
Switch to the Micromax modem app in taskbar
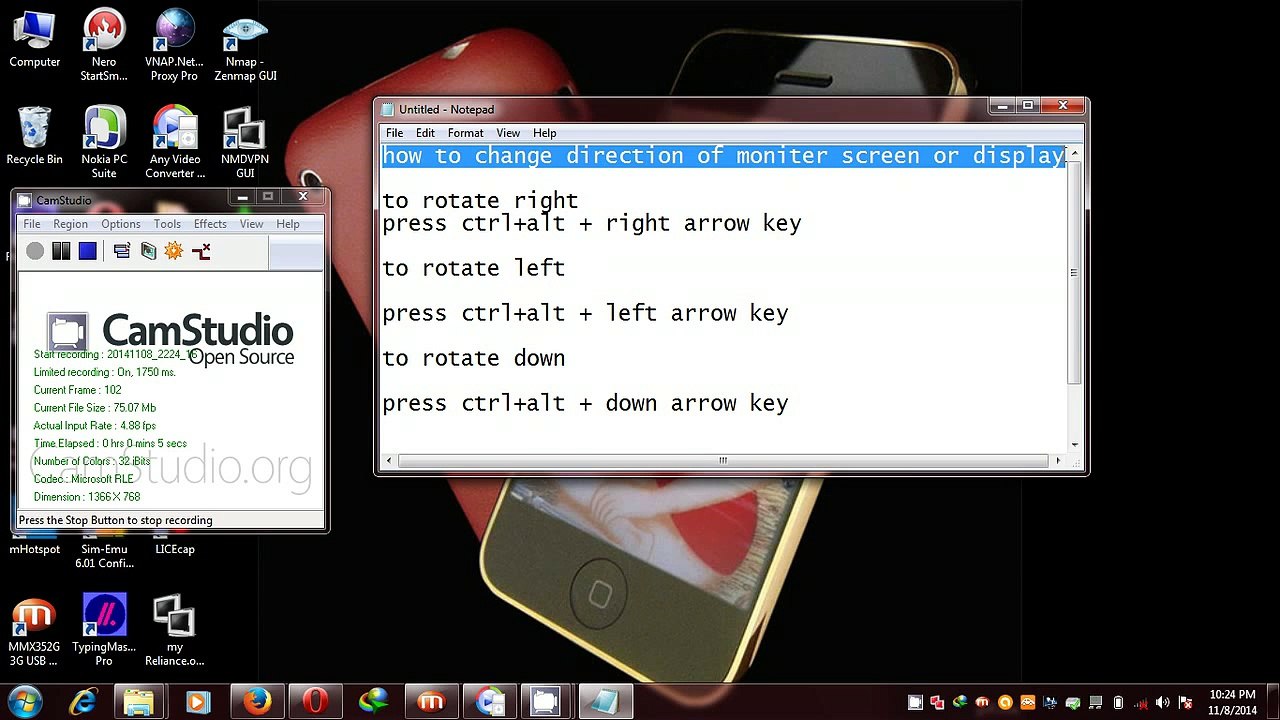tap(431, 702)
